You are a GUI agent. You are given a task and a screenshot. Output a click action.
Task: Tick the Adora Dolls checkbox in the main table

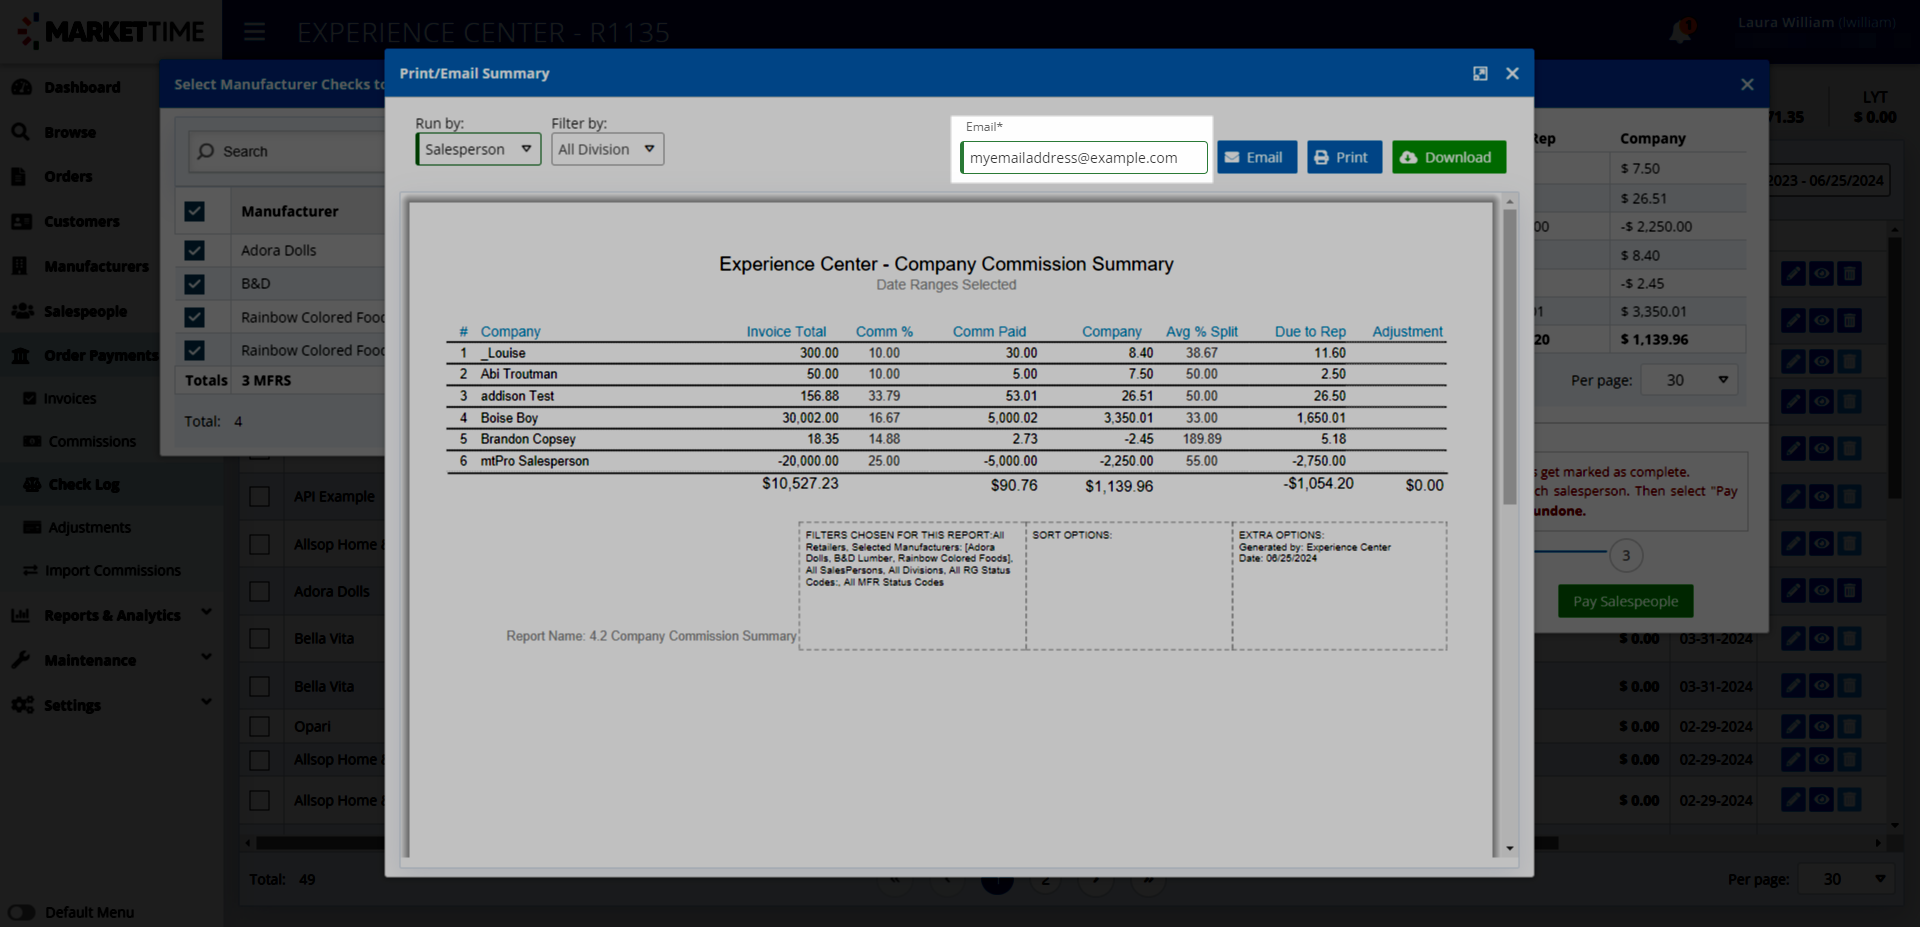259,591
